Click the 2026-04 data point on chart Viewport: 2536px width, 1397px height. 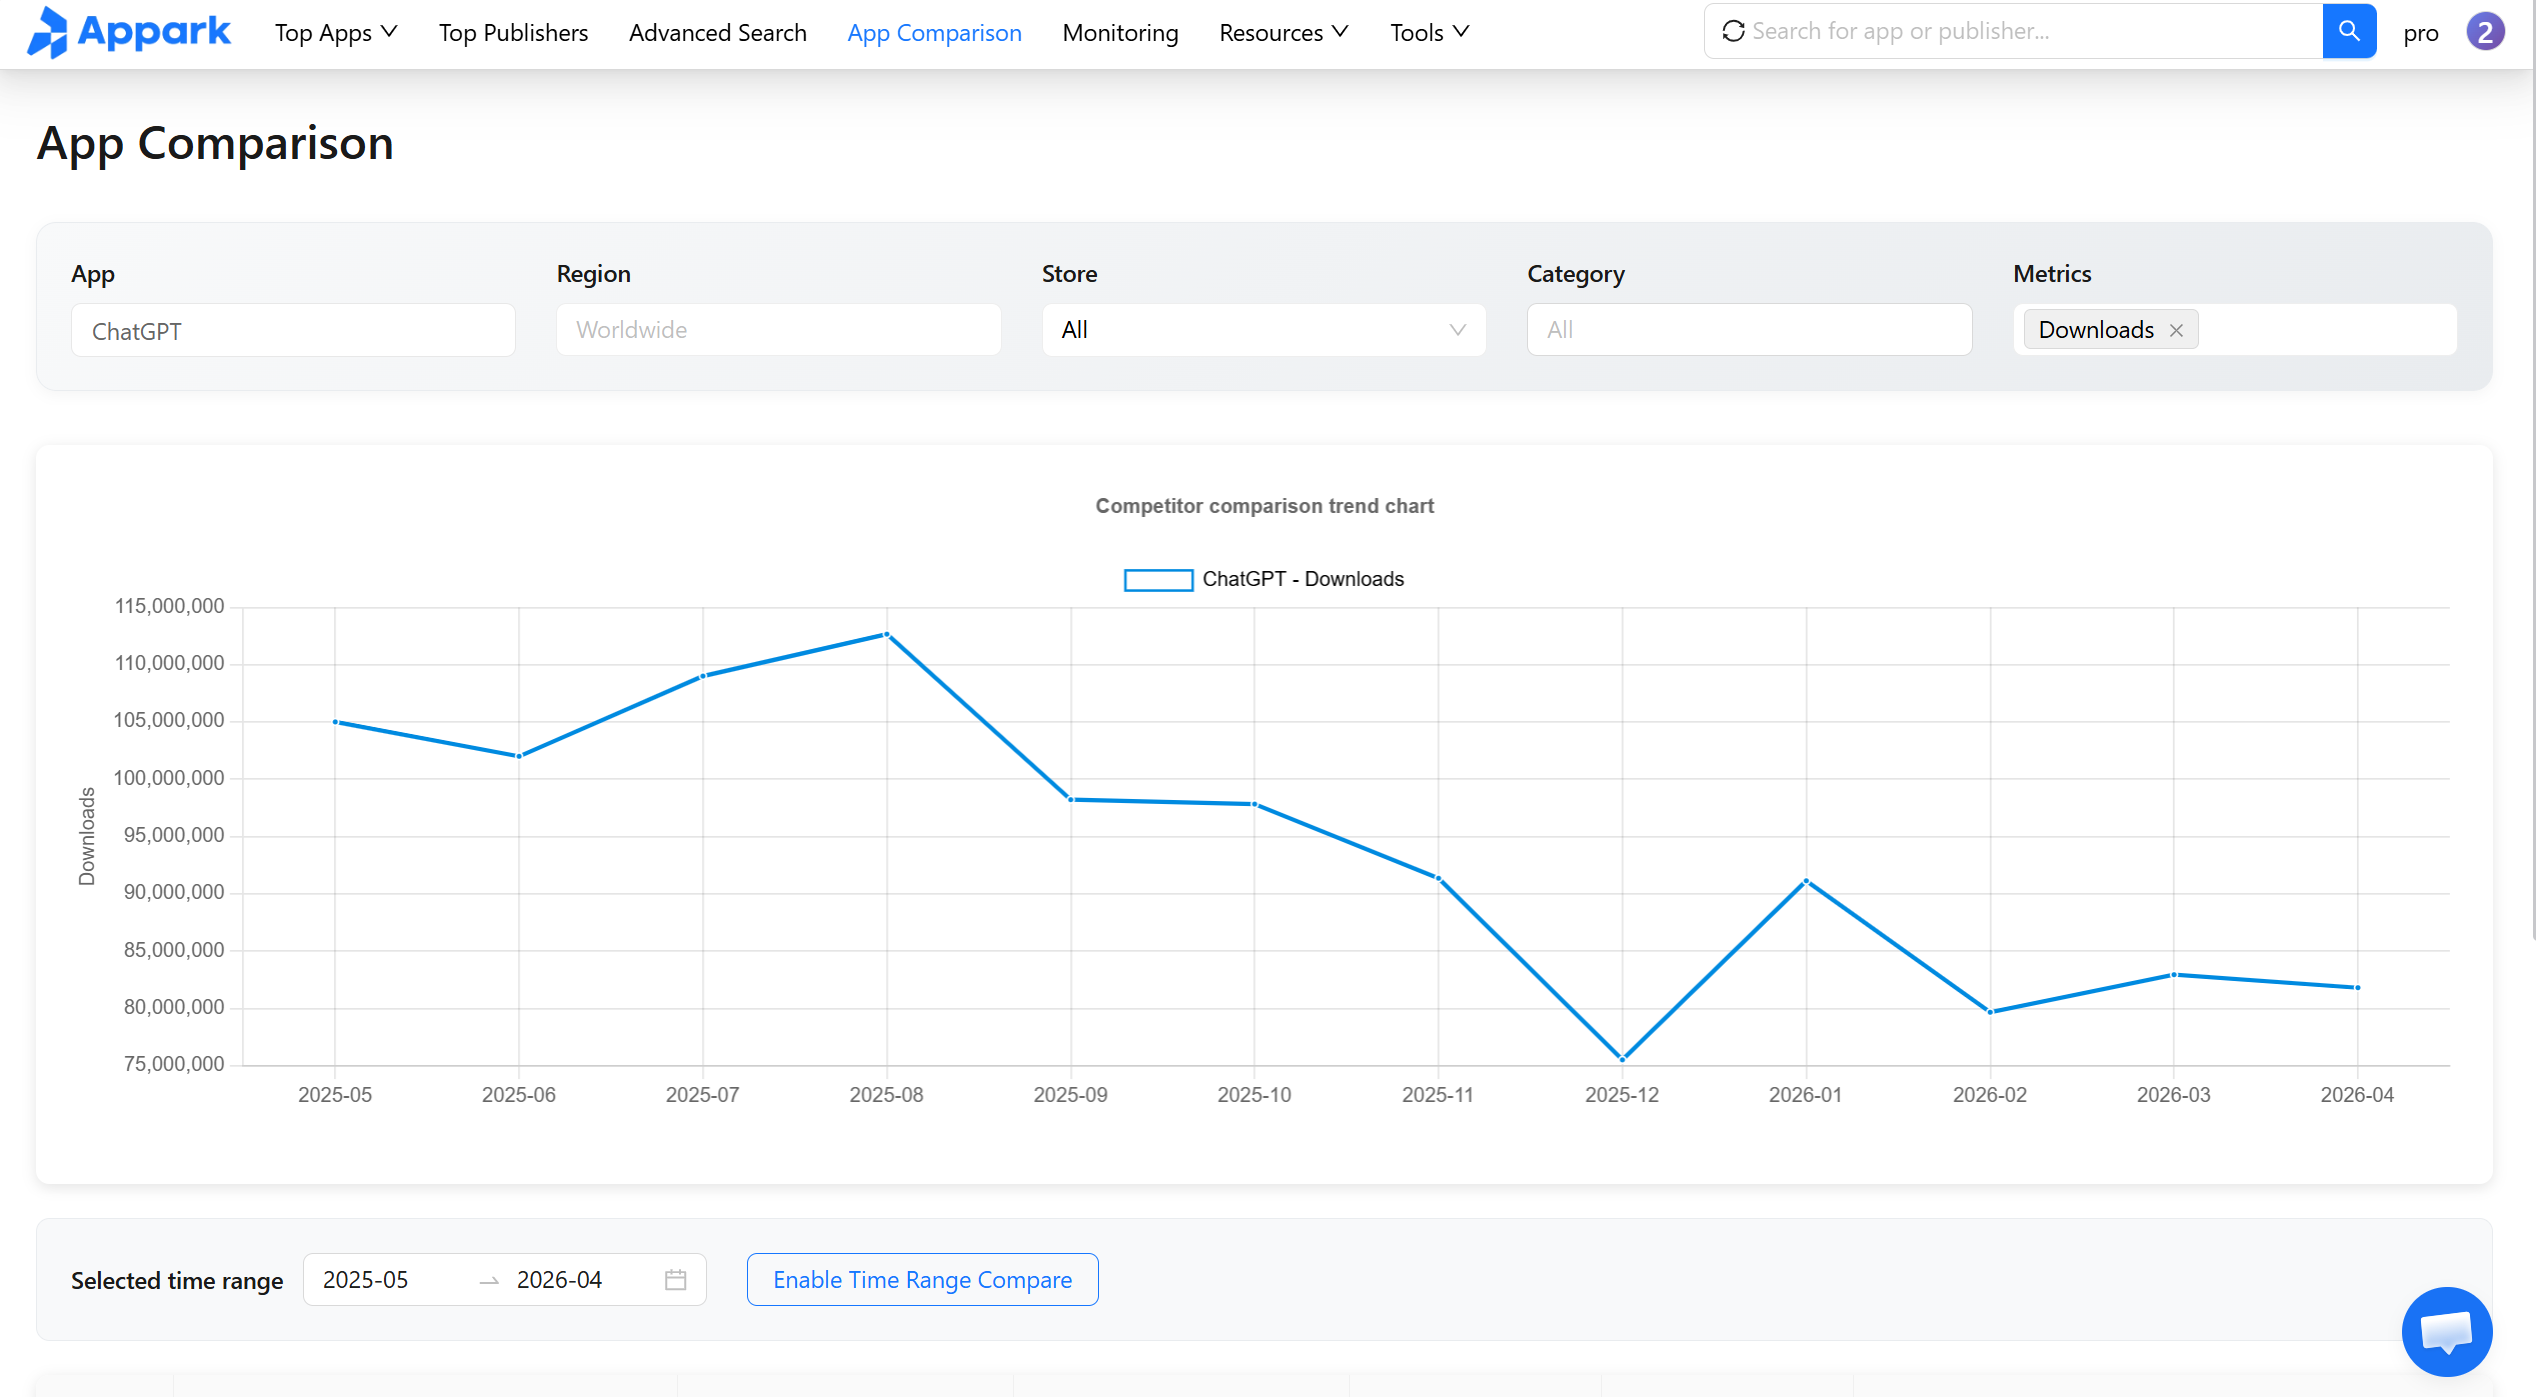click(2358, 988)
